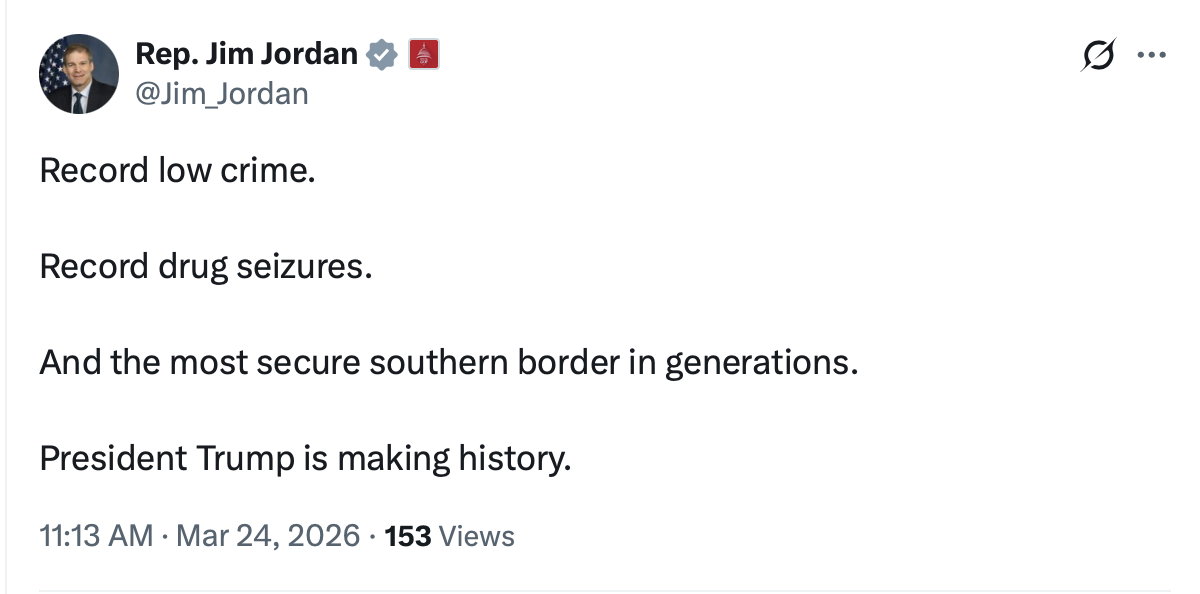Click the display name "Rep. Jim Jordan"

click(x=246, y=54)
